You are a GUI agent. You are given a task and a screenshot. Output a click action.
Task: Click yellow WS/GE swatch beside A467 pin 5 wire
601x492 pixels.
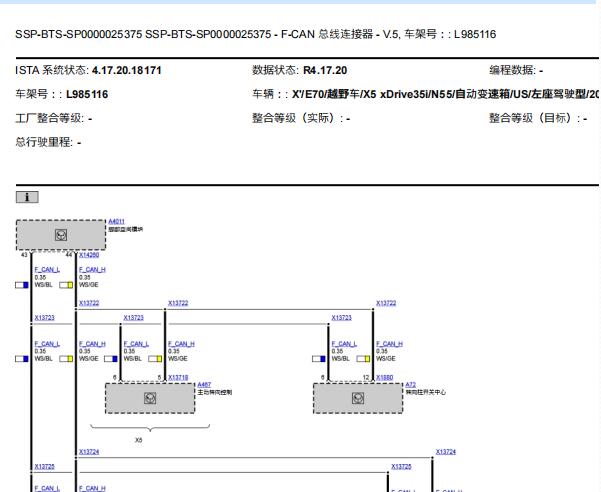[155, 359]
